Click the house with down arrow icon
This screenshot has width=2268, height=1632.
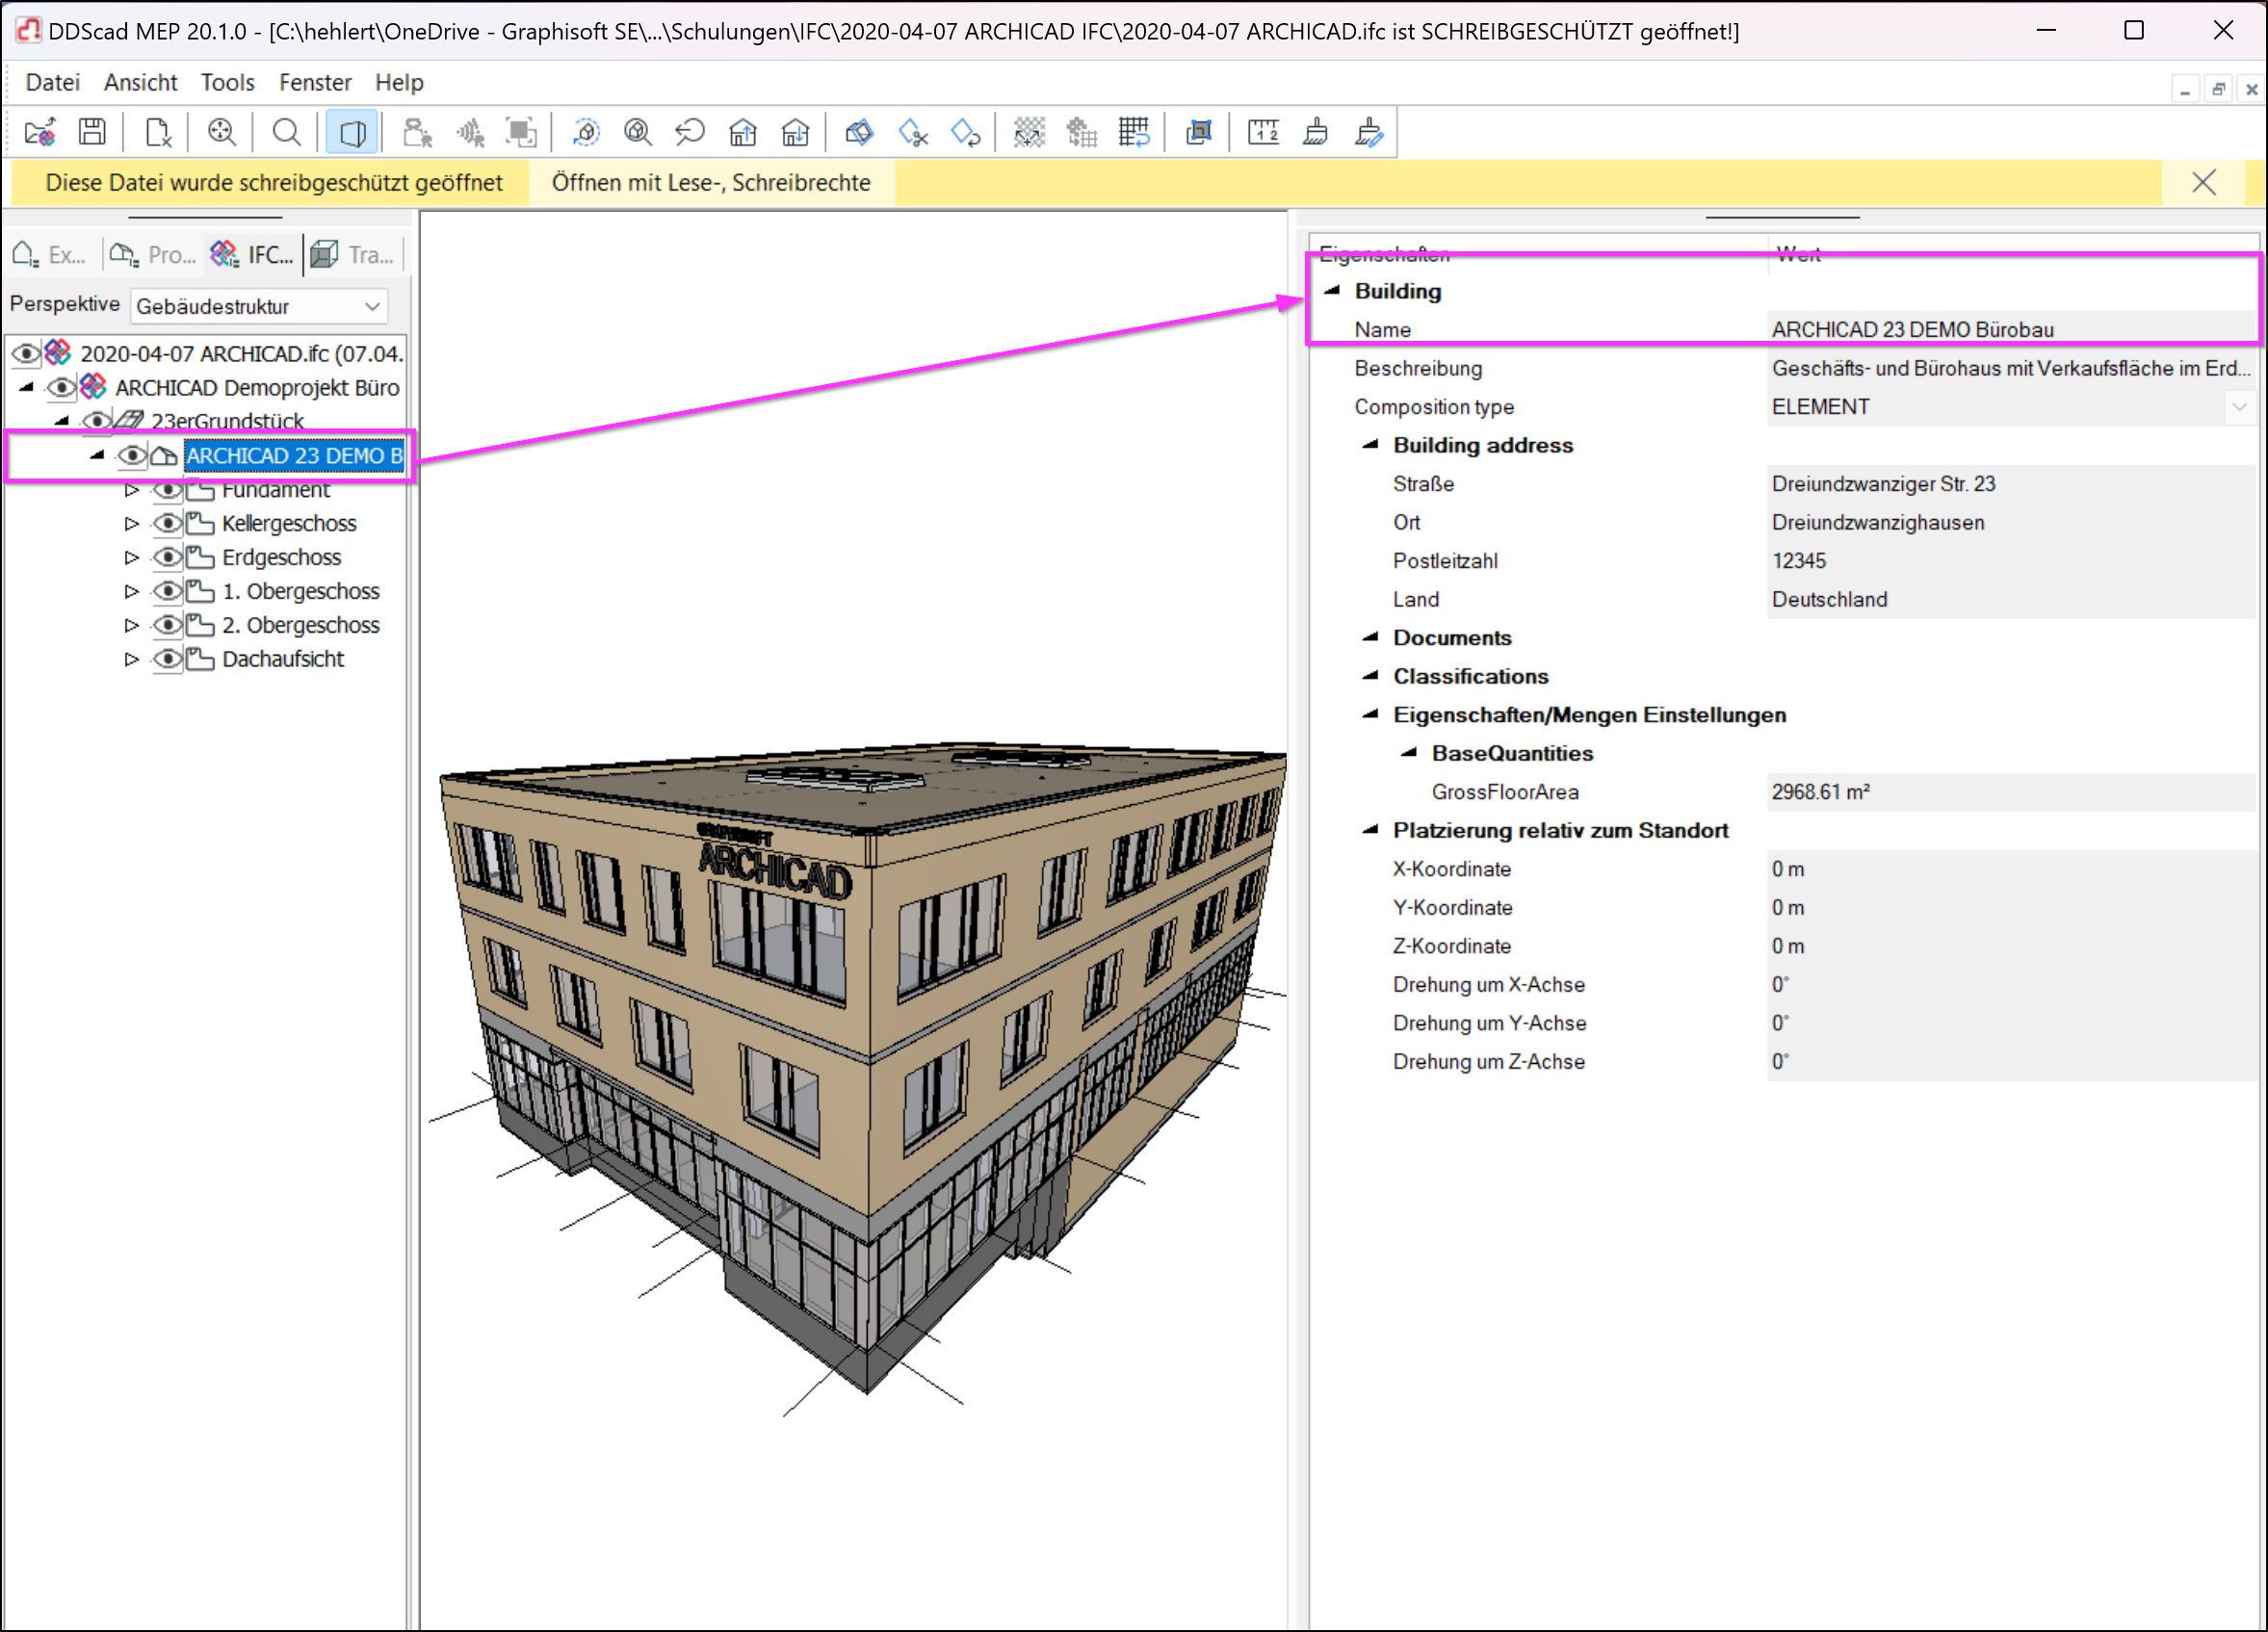[x=795, y=132]
